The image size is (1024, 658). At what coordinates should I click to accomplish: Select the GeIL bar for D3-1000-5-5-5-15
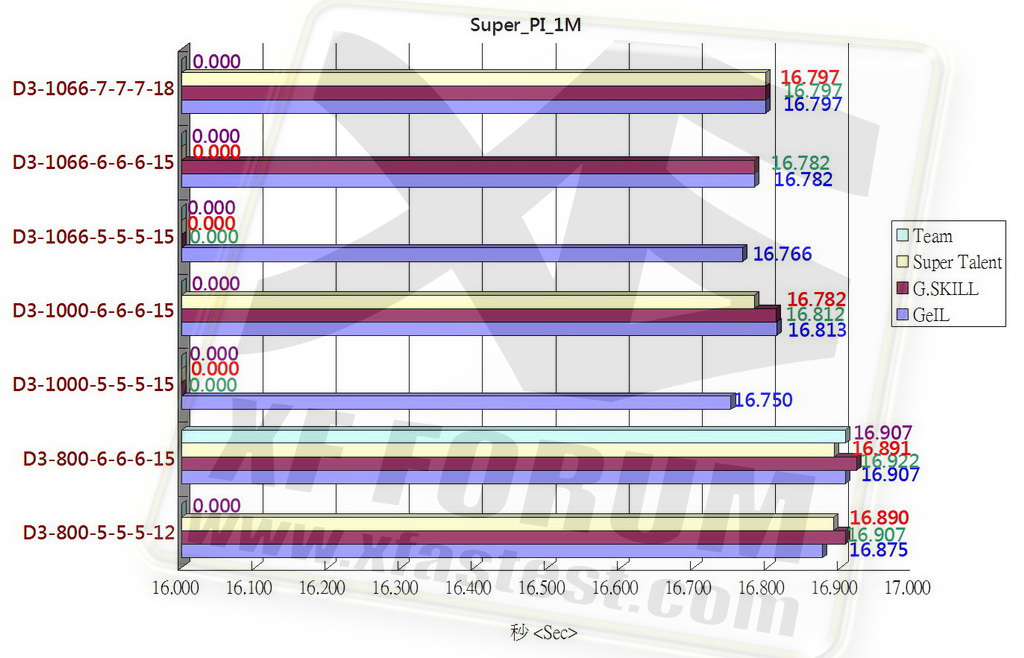457,401
